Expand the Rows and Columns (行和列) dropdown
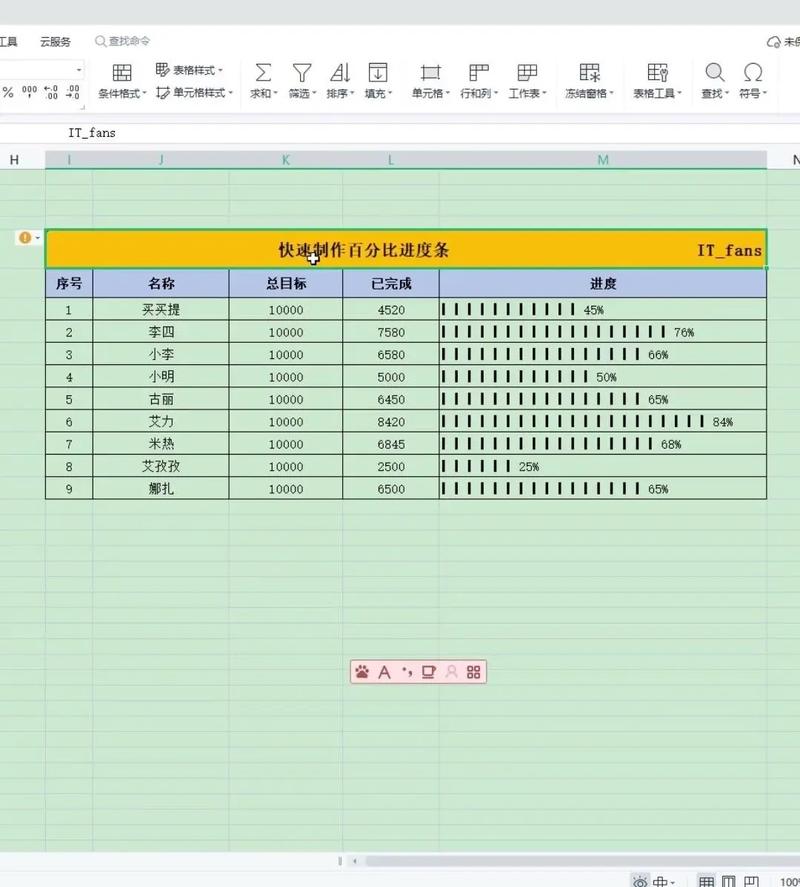The height and width of the screenshot is (887, 800). click(478, 80)
